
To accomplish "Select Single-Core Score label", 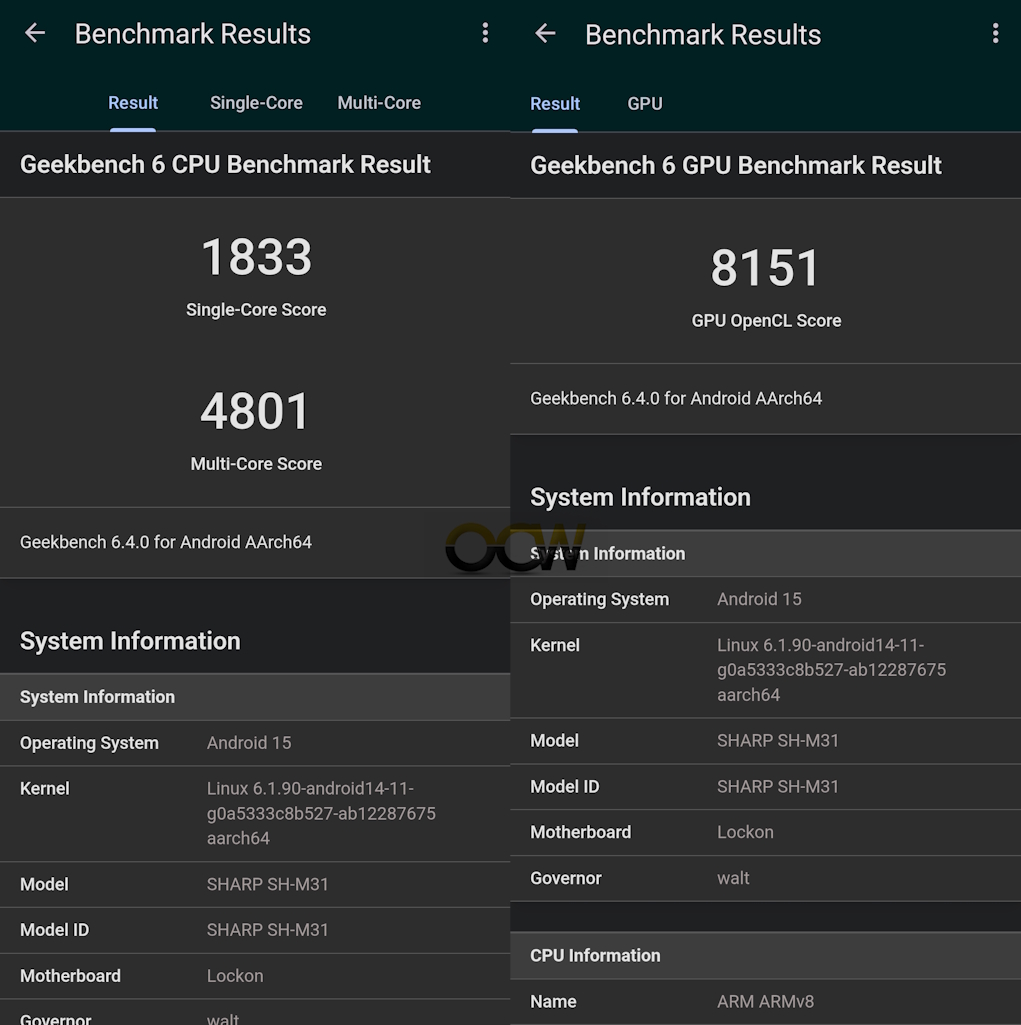I will (256, 309).
